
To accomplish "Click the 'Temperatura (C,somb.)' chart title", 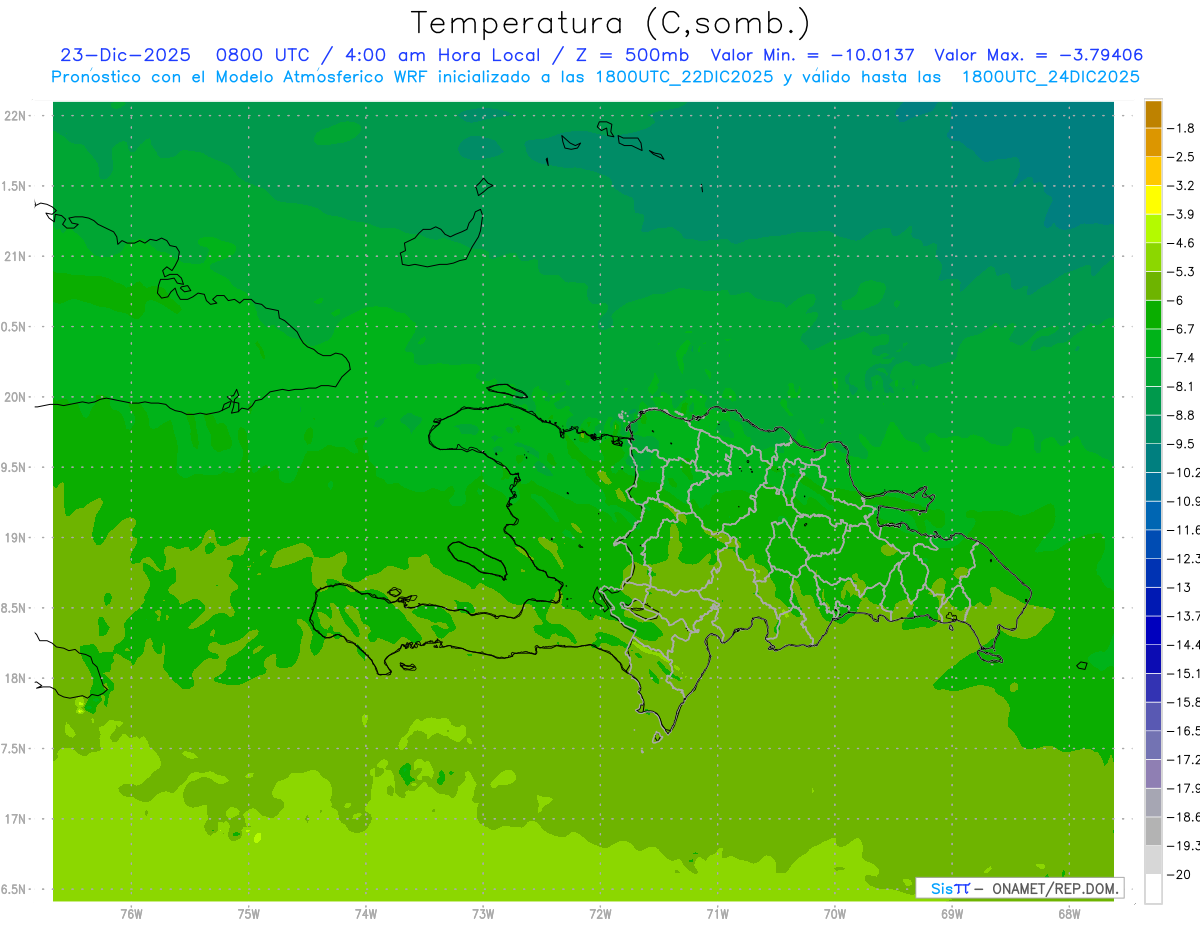I will (x=611, y=23).
